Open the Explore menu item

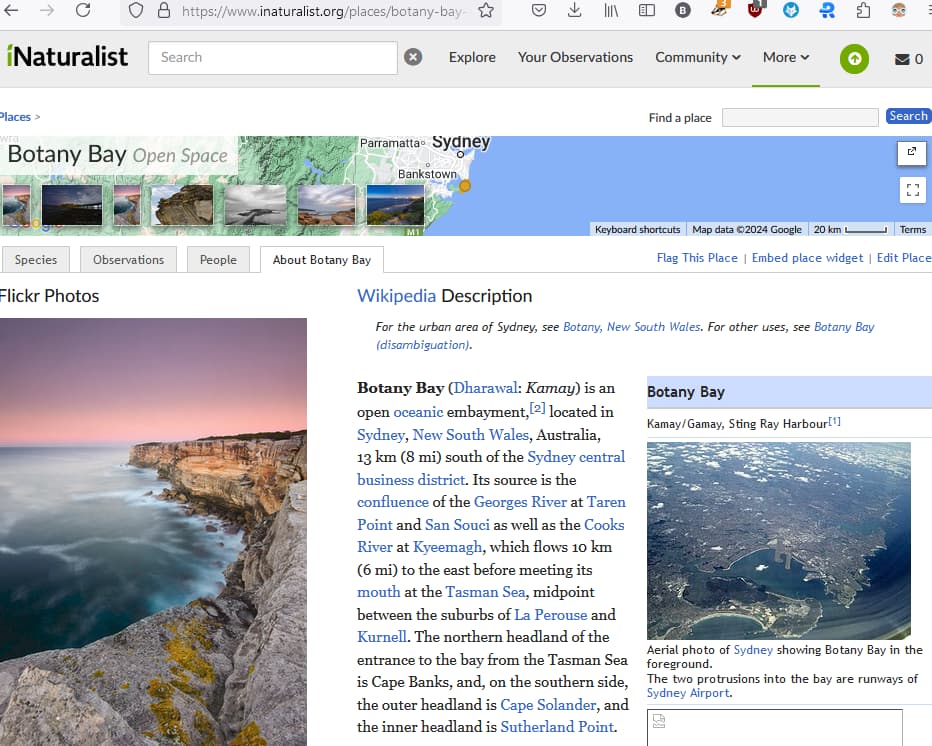(472, 57)
